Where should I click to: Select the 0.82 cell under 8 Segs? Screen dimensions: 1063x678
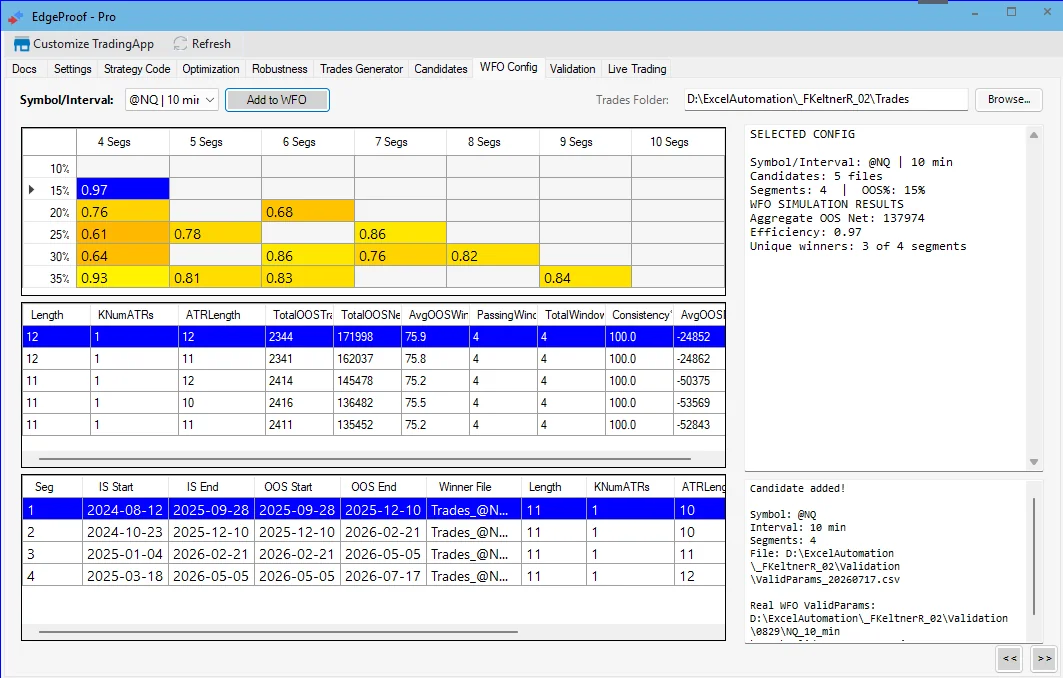493,256
